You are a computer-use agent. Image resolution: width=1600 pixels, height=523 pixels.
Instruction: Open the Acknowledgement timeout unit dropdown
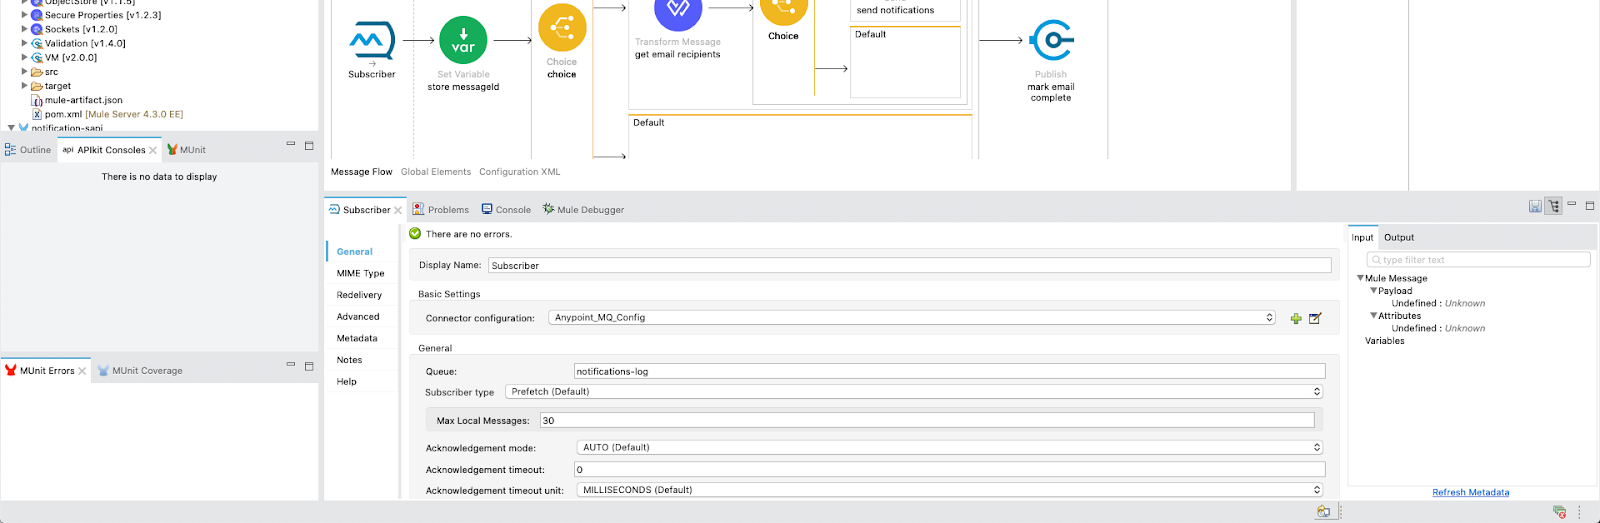click(x=950, y=490)
